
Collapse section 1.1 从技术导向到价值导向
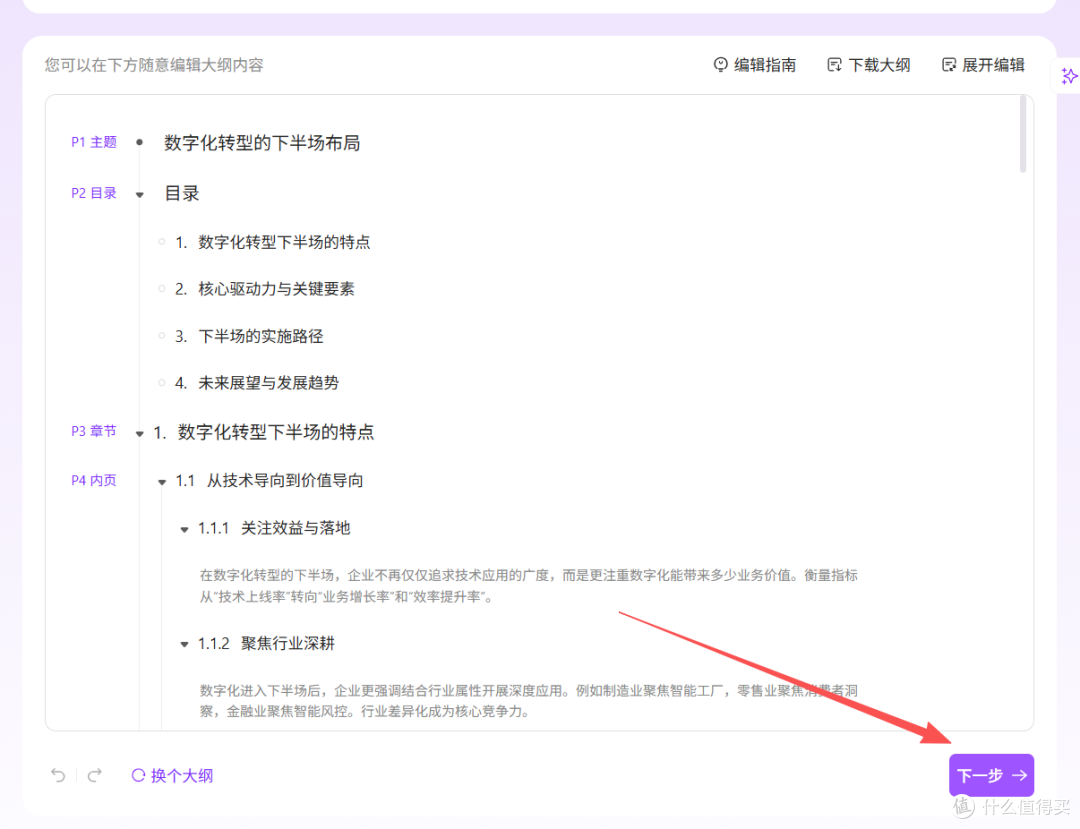click(x=162, y=481)
